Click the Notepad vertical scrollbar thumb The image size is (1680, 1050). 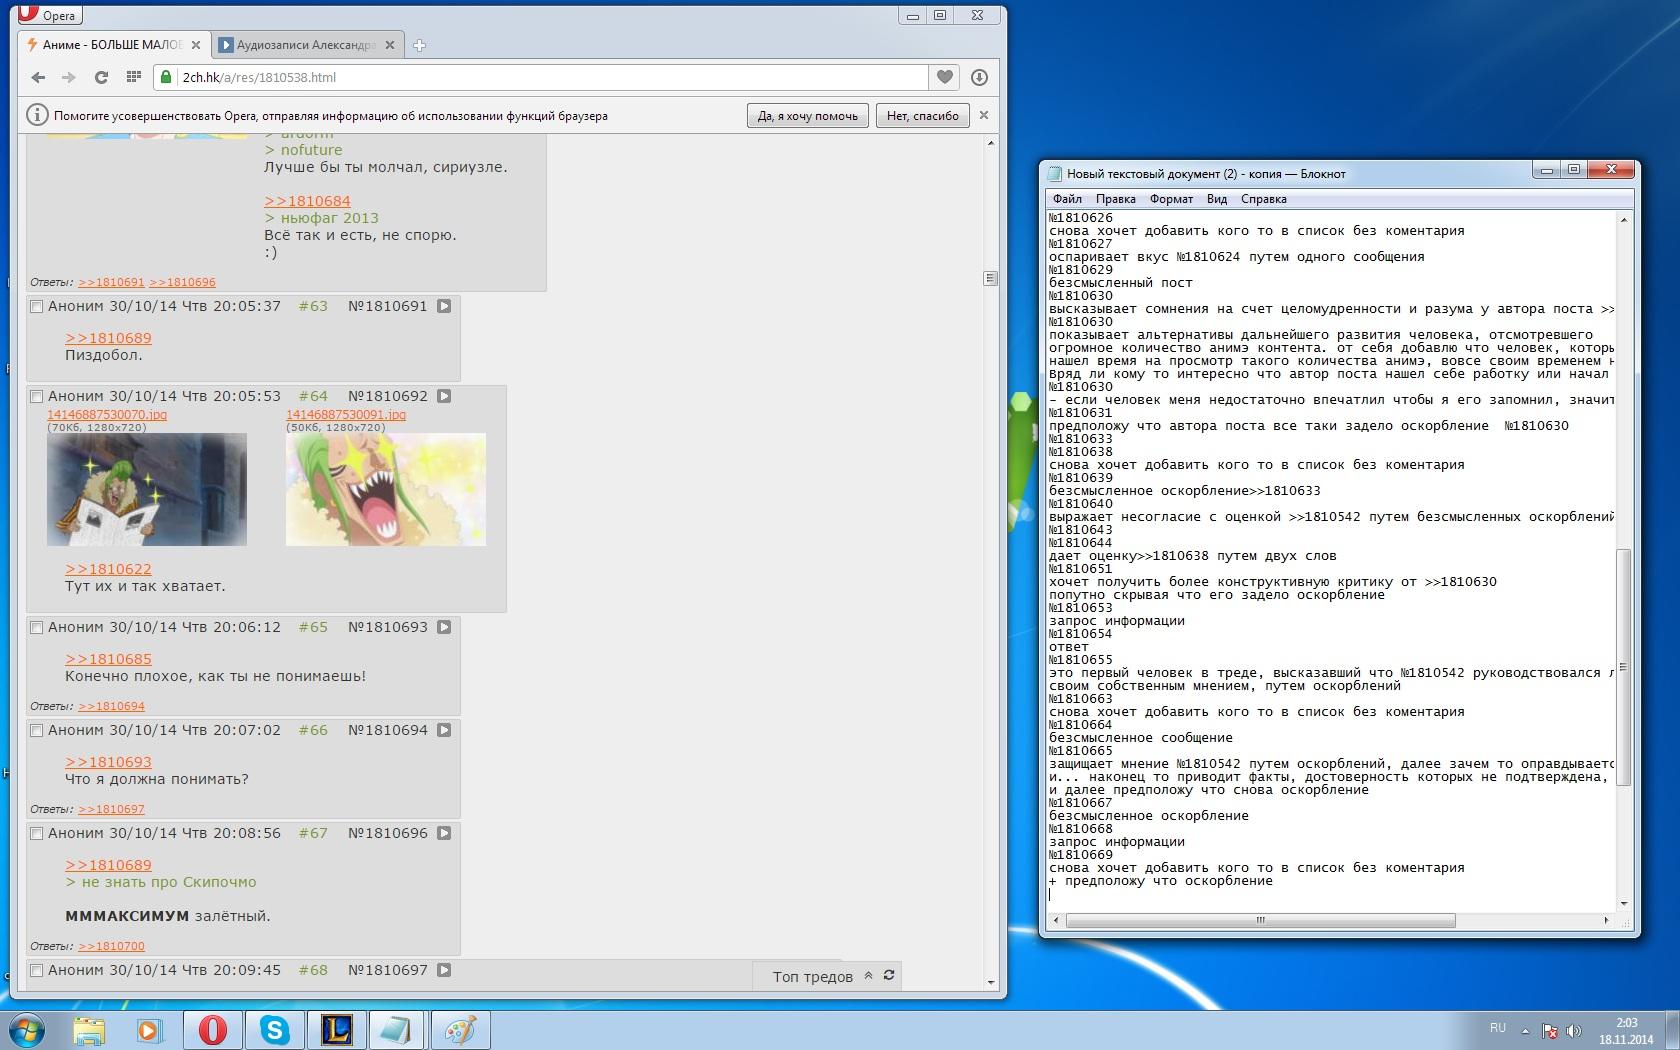pyautogui.click(x=1623, y=667)
